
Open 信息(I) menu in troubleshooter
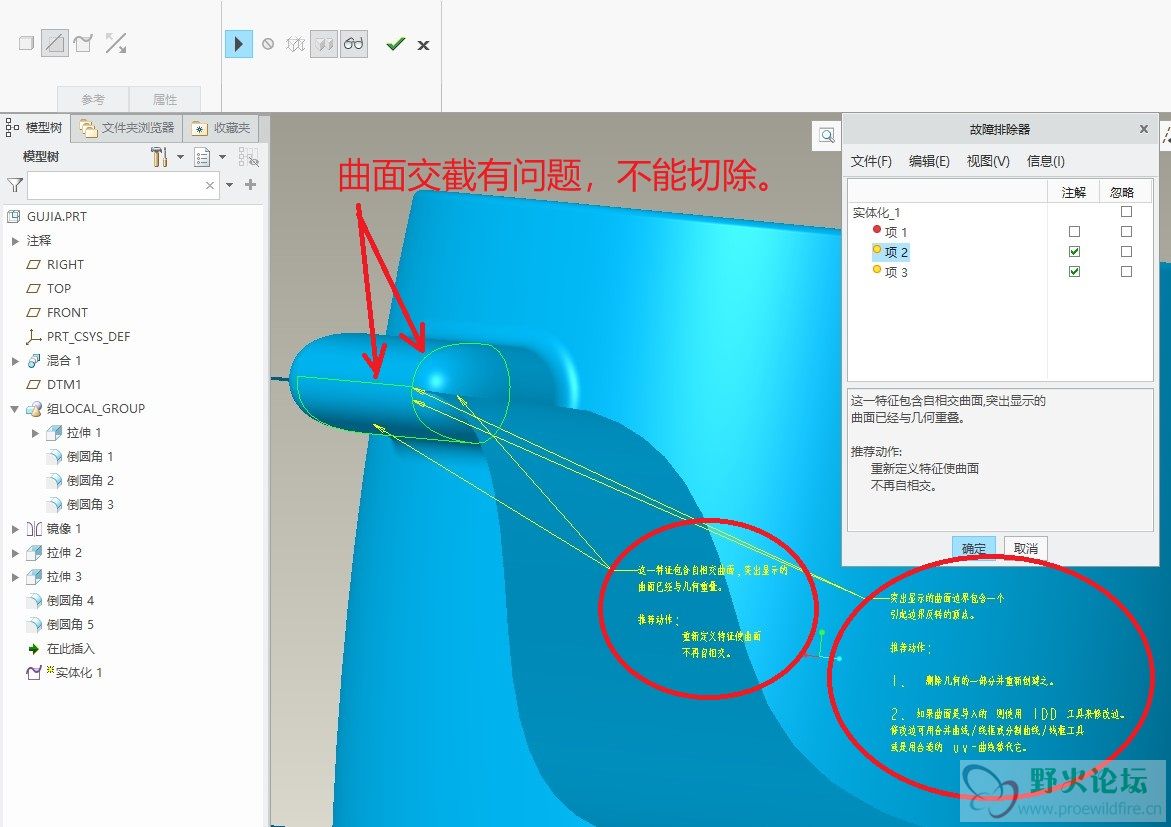coord(1046,161)
